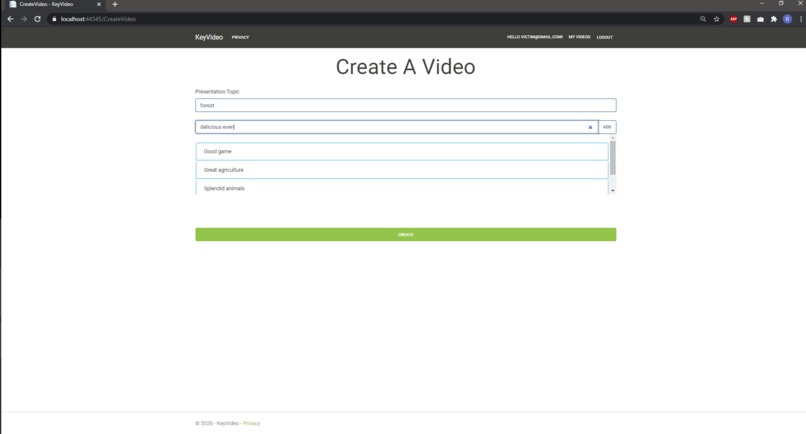Click the Add button beside keyword field
The height and width of the screenshot is (434, 806).
(607, 127)
